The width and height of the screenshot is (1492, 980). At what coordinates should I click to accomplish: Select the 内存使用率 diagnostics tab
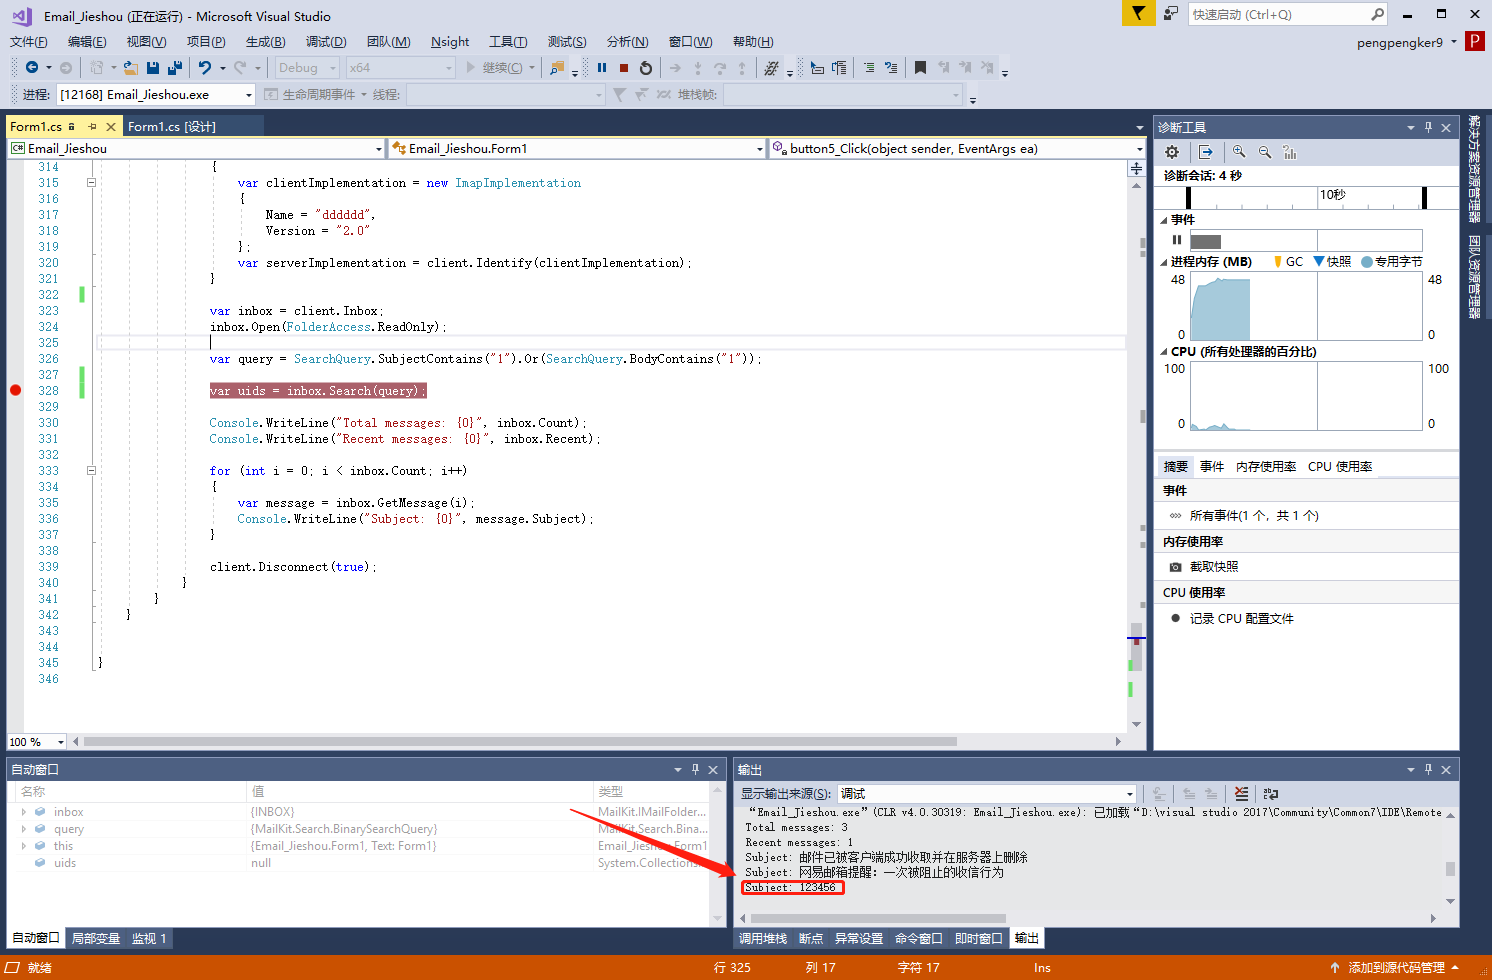[x=1266, y=466]
